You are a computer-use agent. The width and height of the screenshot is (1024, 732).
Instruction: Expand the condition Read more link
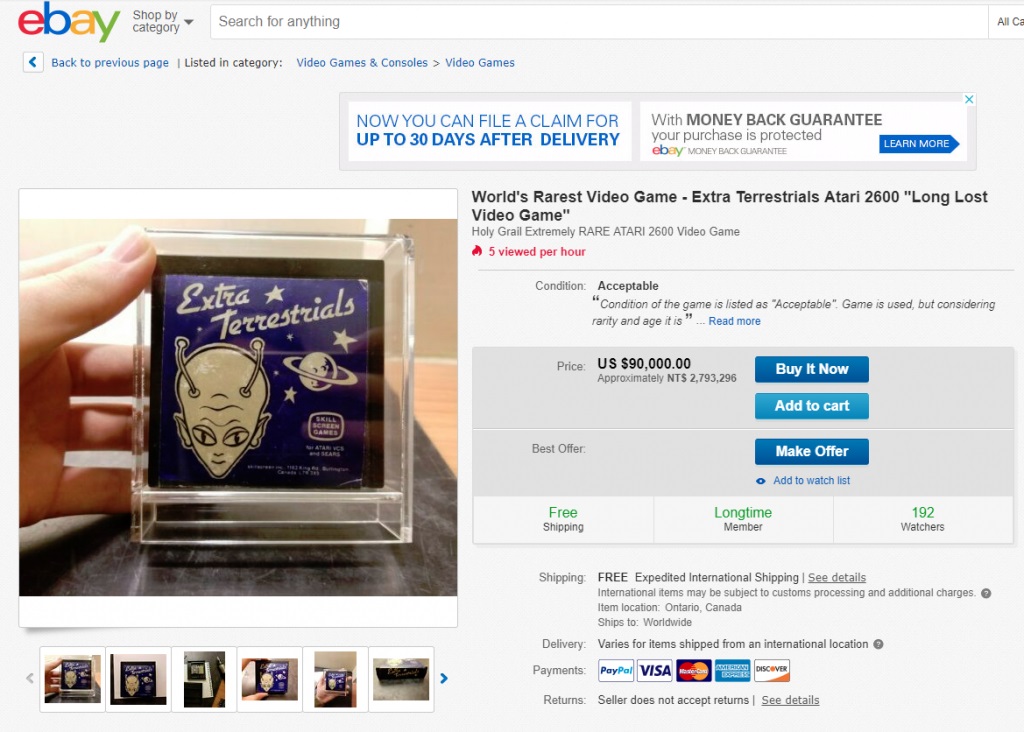tap(734, 321)
